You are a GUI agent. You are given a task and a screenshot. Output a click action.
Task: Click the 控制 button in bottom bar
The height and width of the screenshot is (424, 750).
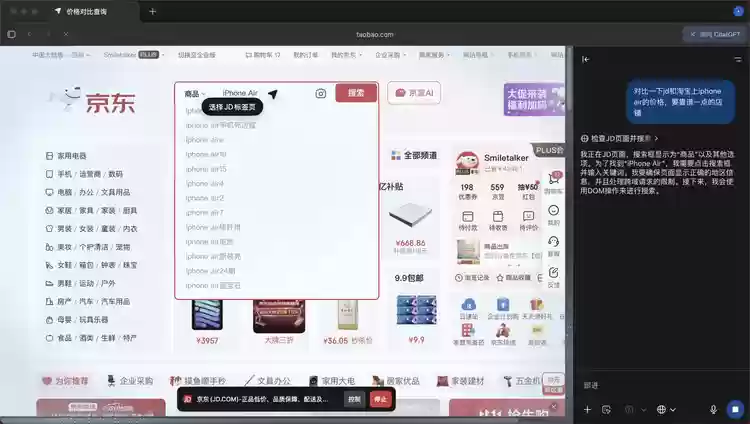[x=354, y=399]
